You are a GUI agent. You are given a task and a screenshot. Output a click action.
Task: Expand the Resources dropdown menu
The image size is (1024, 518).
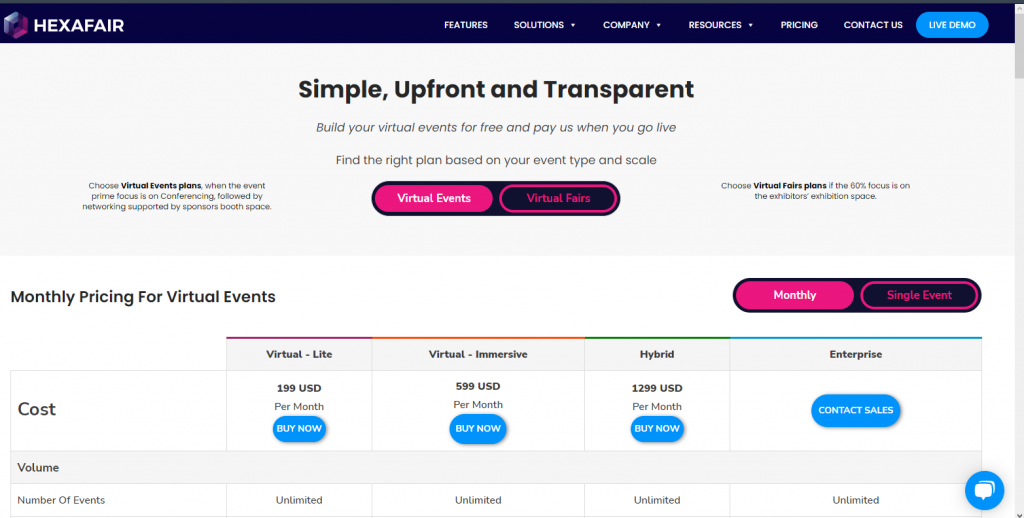click(720, 25)
